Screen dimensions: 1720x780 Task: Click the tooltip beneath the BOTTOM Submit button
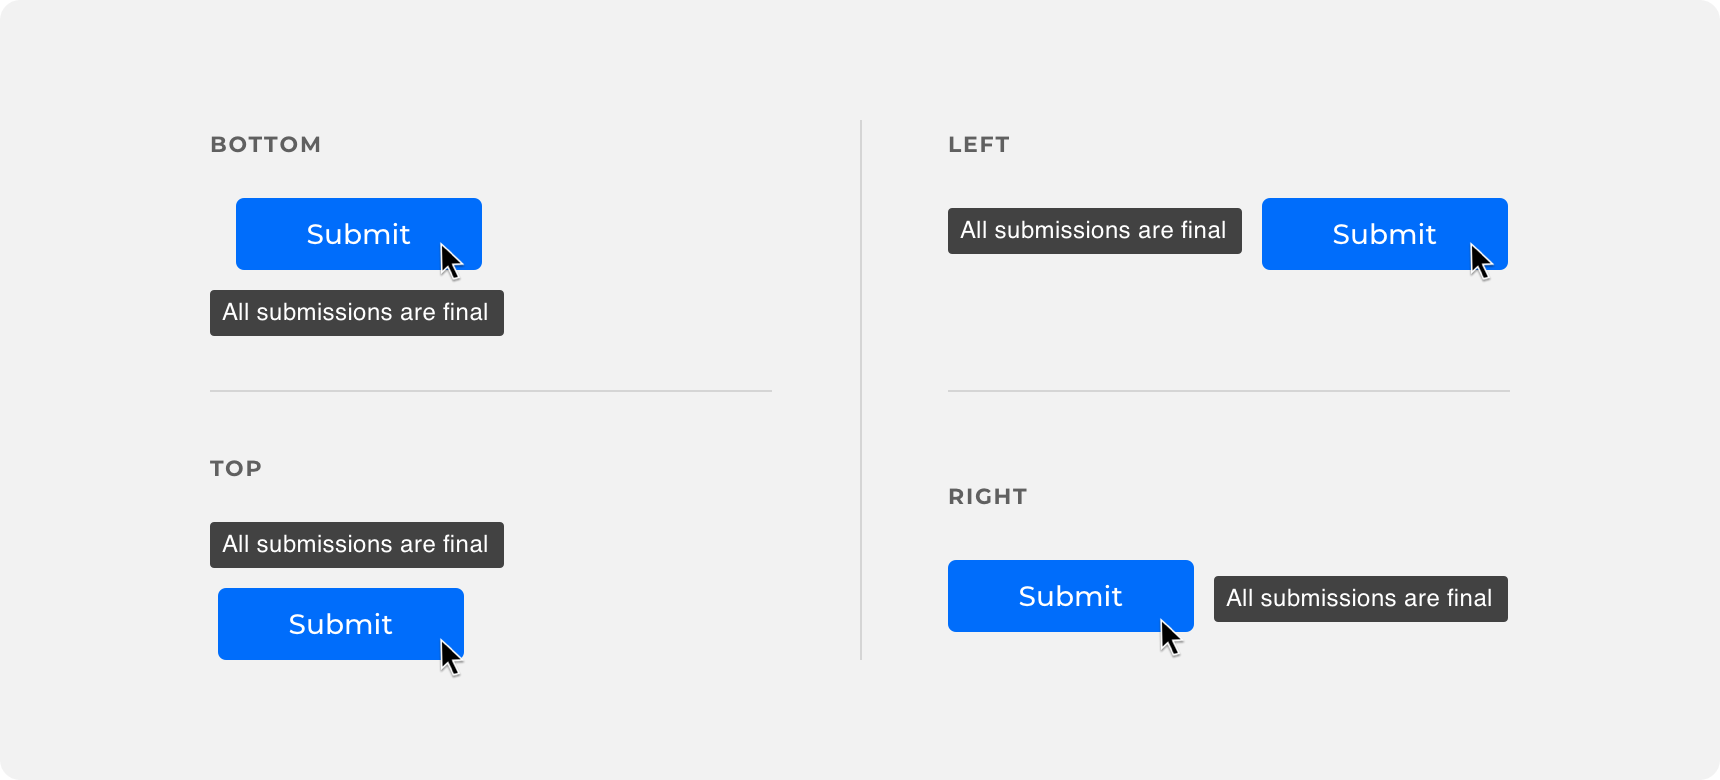(x=357, y=313)
